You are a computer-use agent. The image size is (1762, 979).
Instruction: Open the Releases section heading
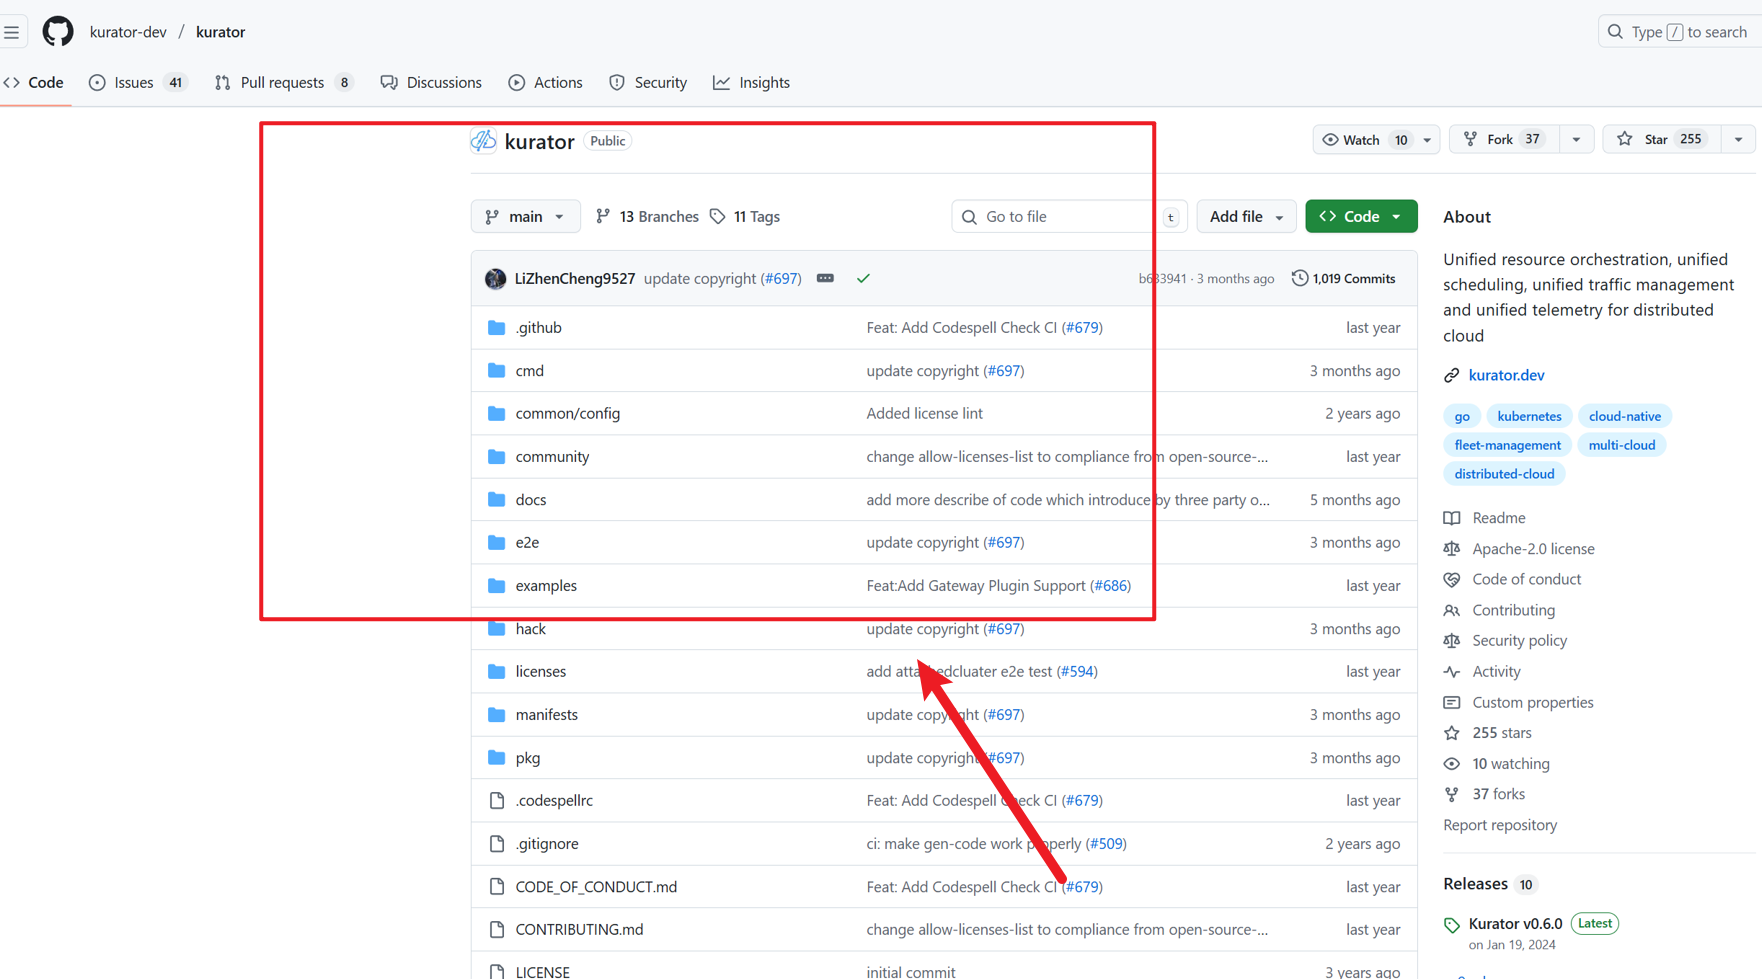(1475, 884)
